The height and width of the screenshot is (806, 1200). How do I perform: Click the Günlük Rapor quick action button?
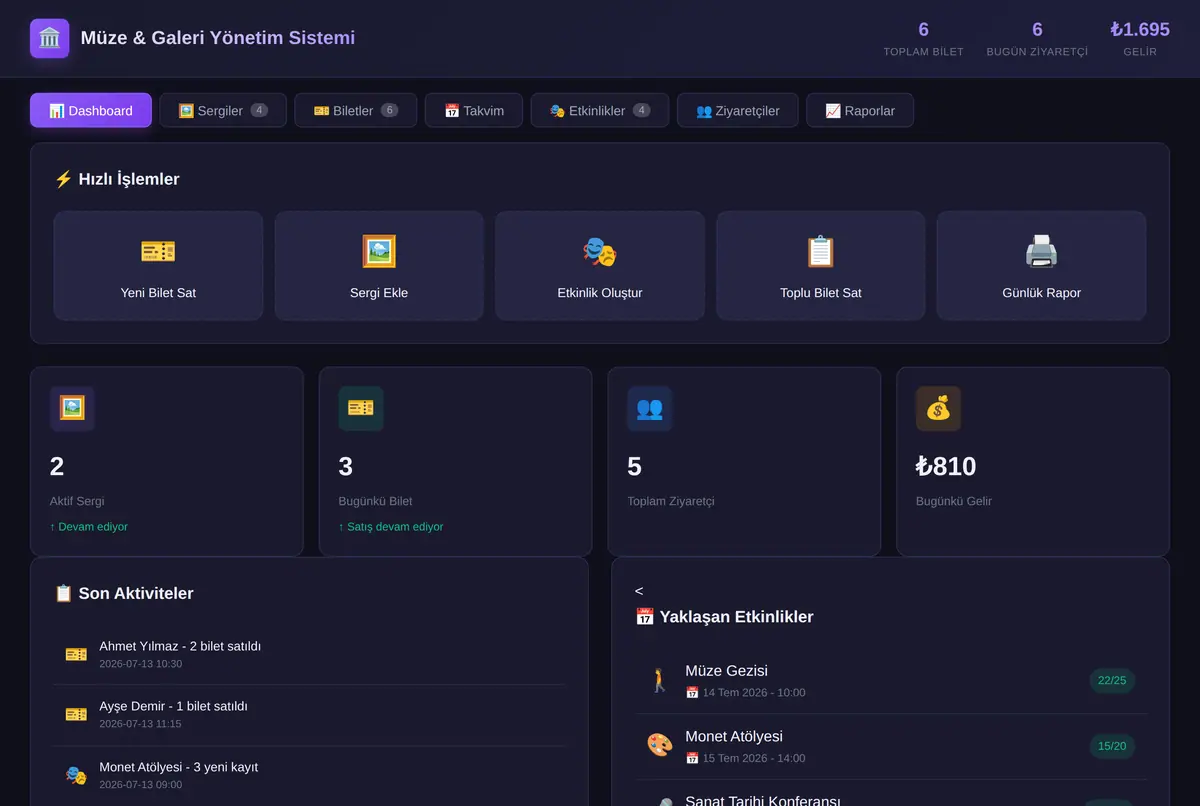coord(1041,266)
